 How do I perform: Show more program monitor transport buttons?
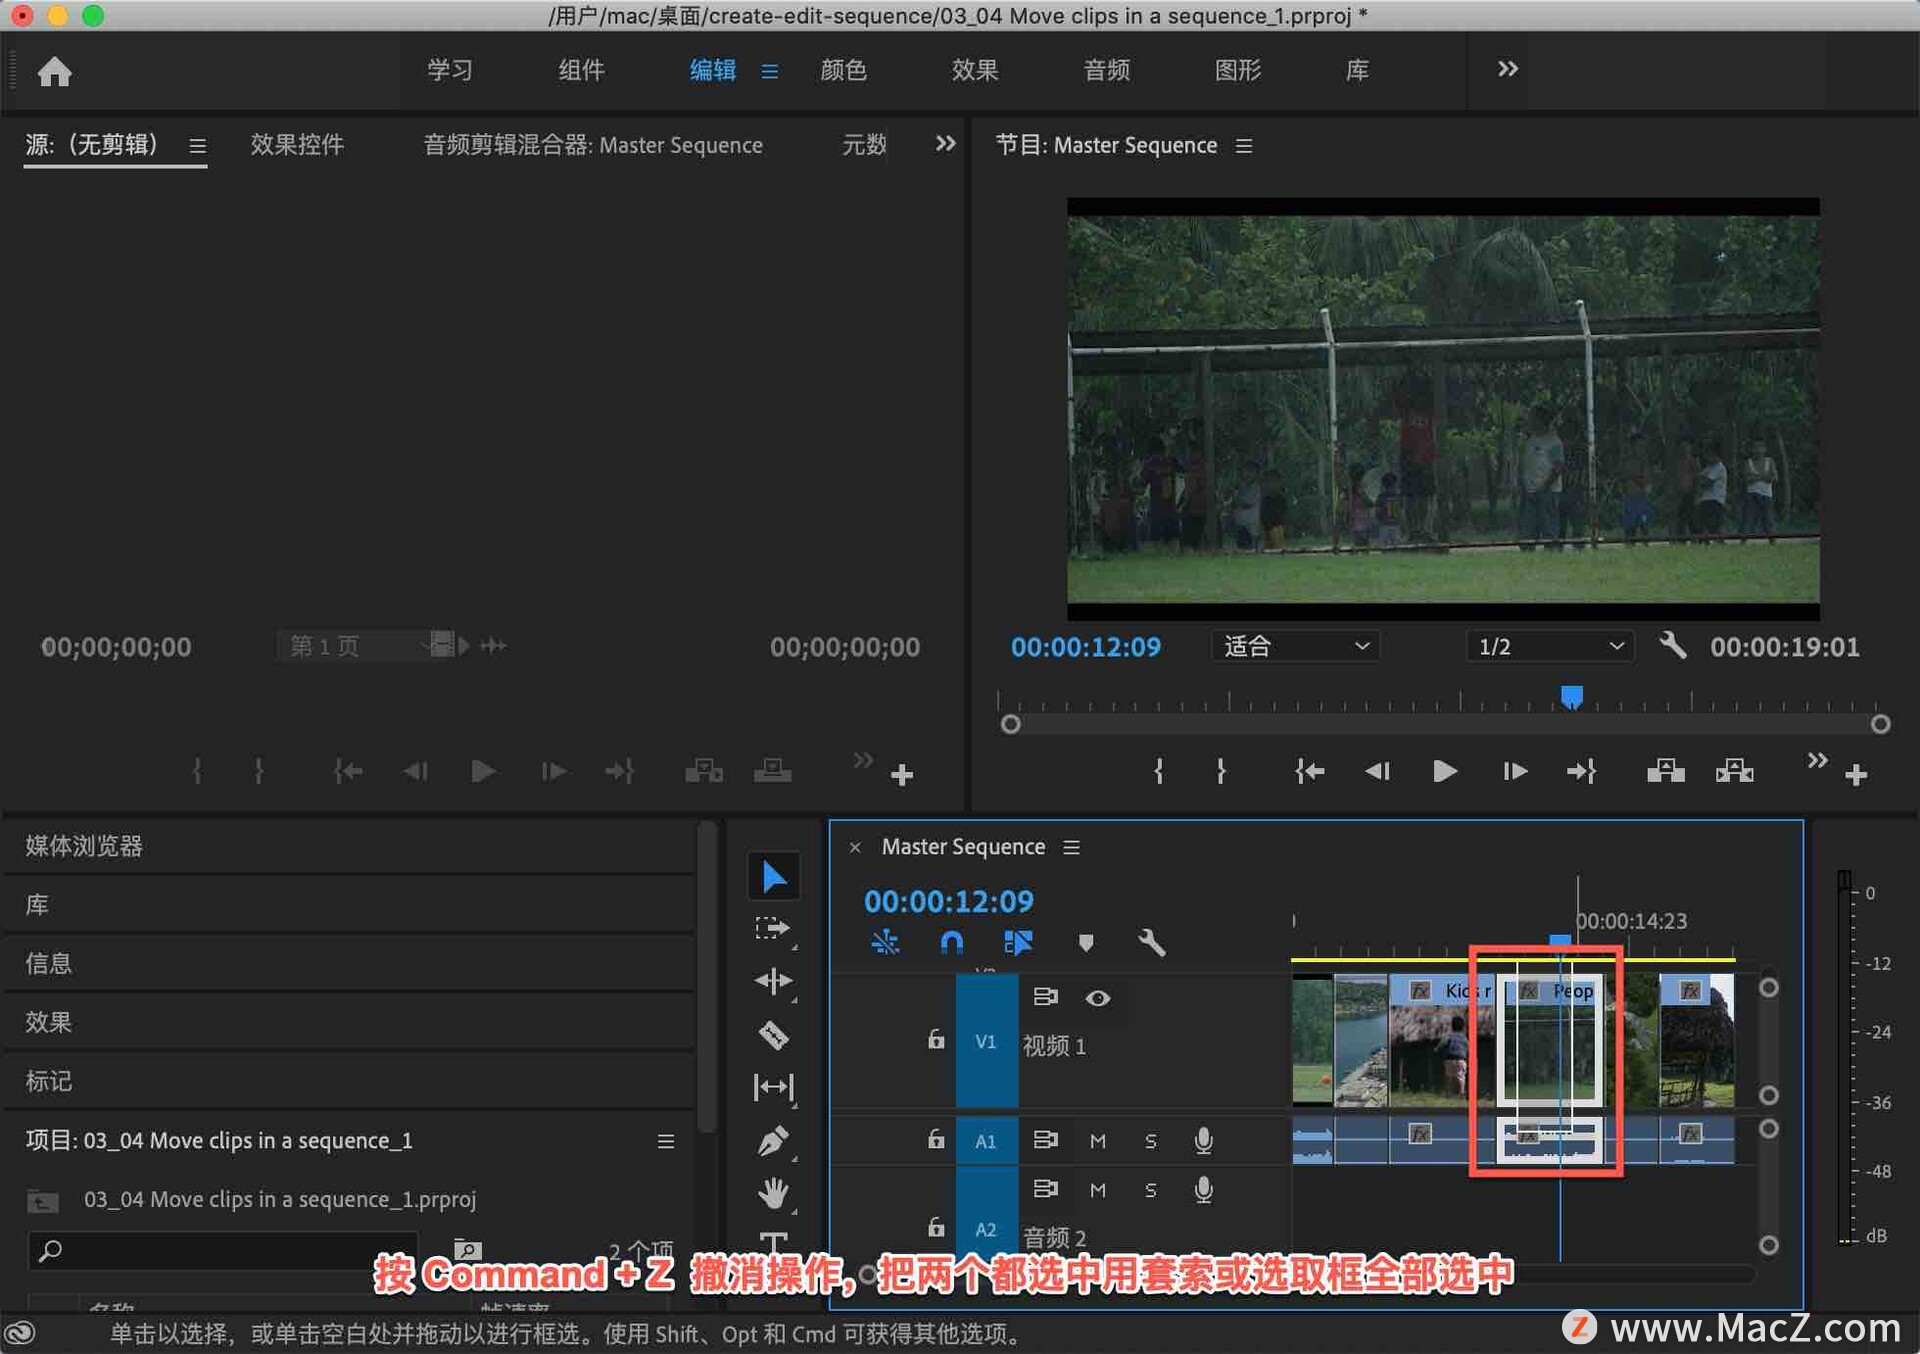(1817, 760)
